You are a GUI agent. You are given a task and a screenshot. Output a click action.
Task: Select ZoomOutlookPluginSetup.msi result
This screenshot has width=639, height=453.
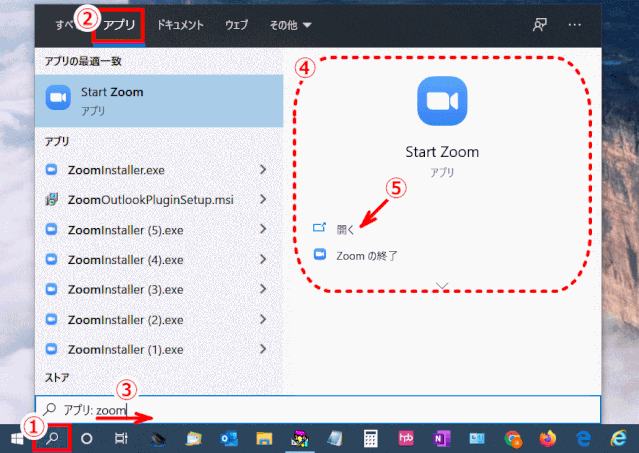tap(159, 200)
